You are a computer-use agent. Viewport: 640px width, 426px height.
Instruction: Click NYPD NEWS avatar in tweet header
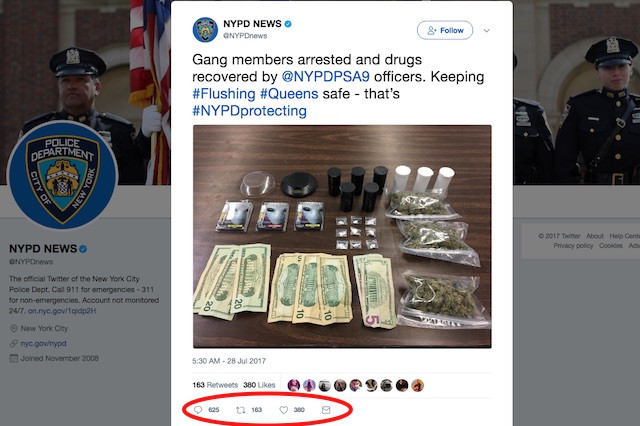[x=205, y=29]
